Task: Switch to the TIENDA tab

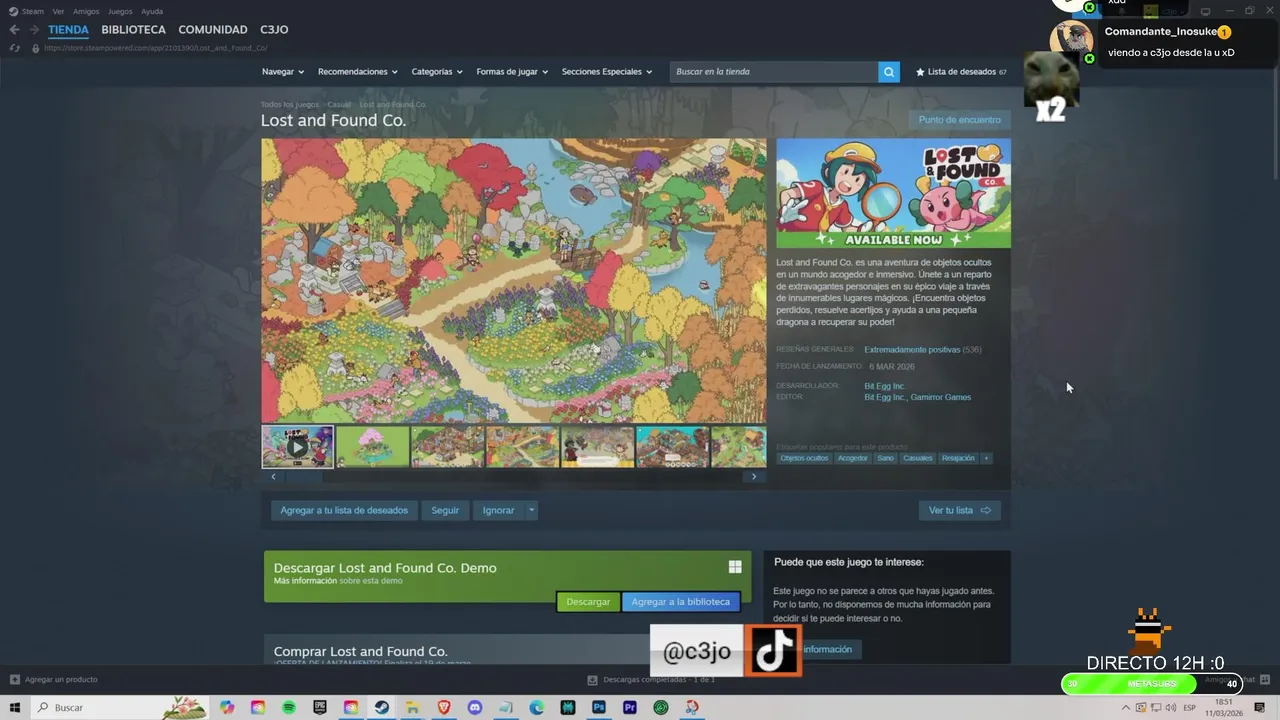Action: 68,30
